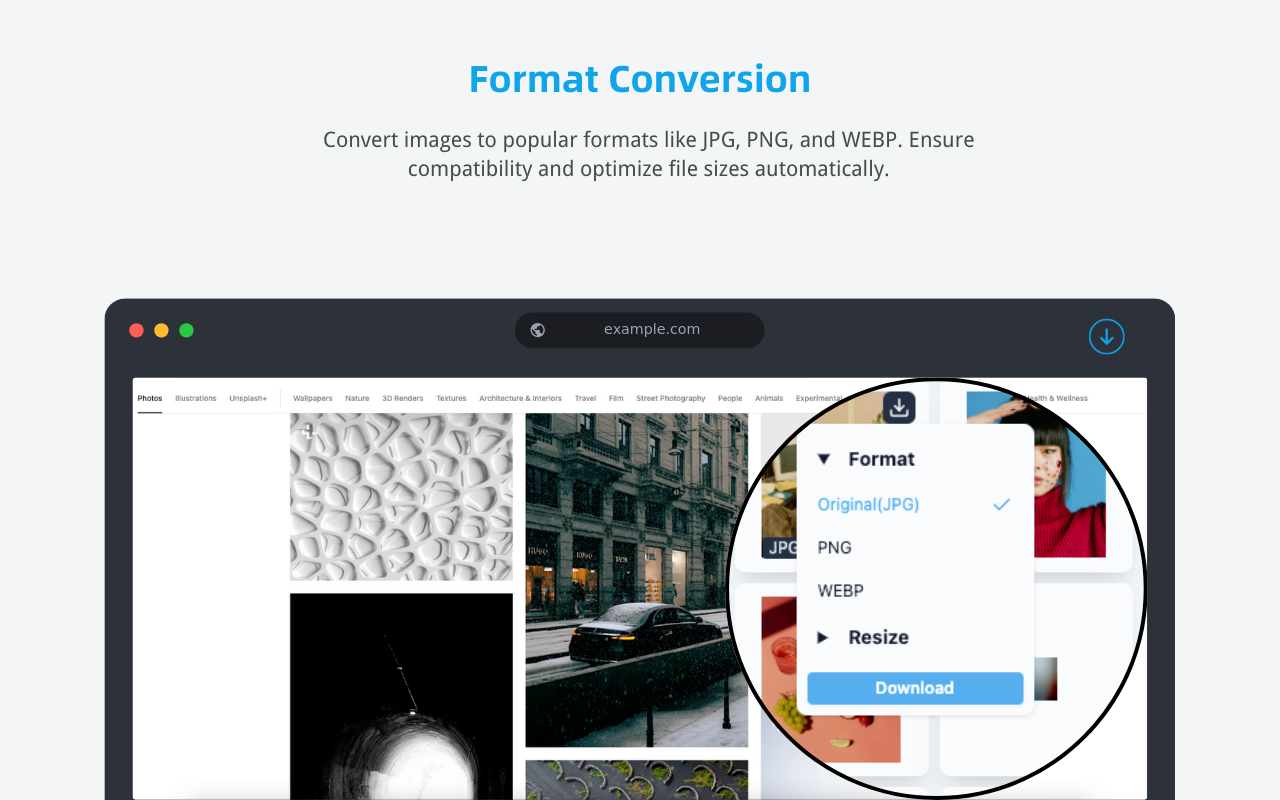The height and width of the screenshot is (800, 1280).
Task: Click the green traffic light window button
Action: tap(186, 330)
